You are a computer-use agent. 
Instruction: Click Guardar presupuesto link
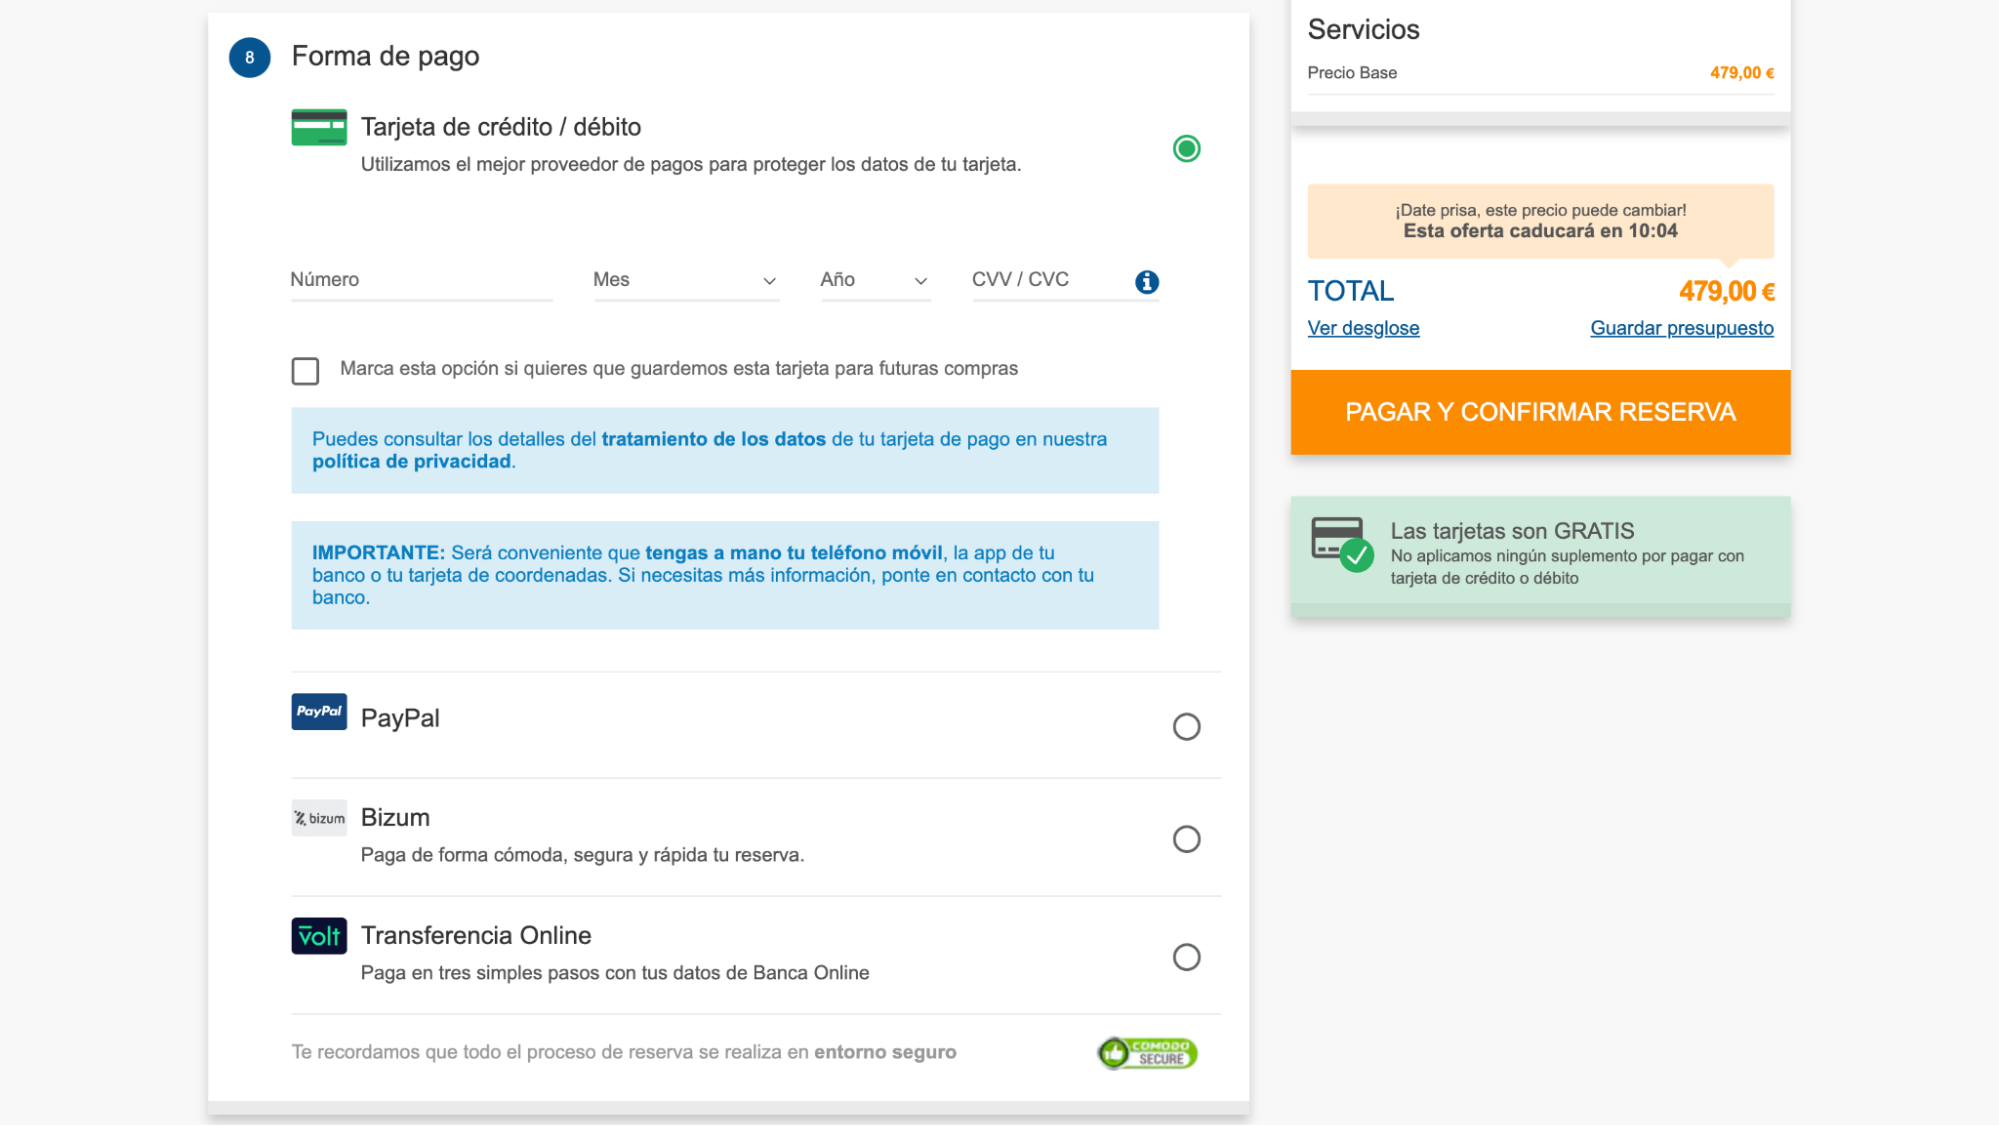point(1682,328)
